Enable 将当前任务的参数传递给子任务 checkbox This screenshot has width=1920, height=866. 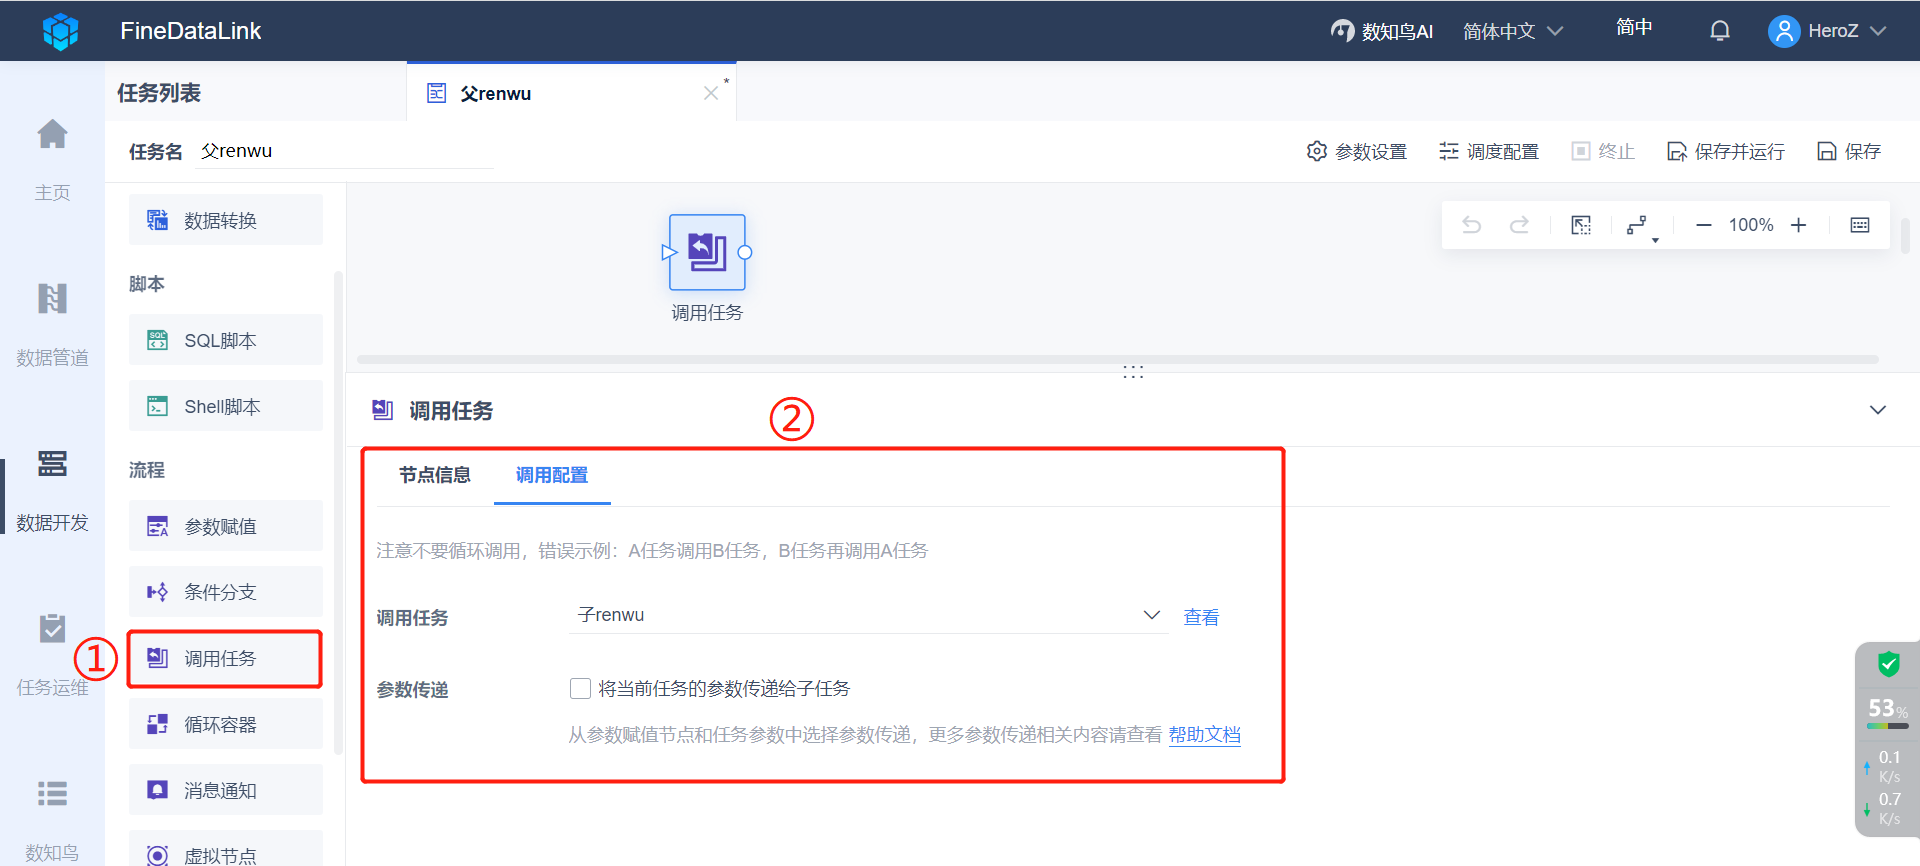pos(580,688)
